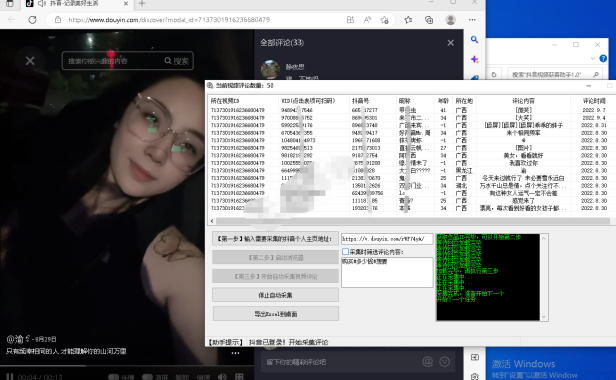Click the grayed step two start browser button

point(275,257)
